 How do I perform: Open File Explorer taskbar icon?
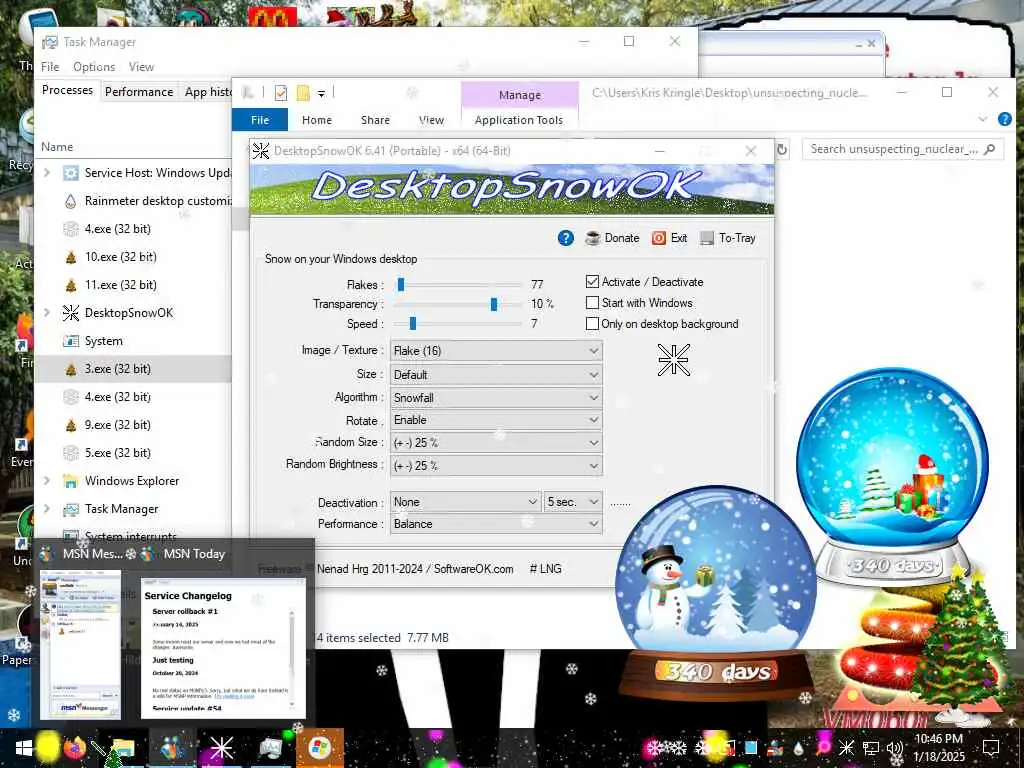(x=121, y=748)
